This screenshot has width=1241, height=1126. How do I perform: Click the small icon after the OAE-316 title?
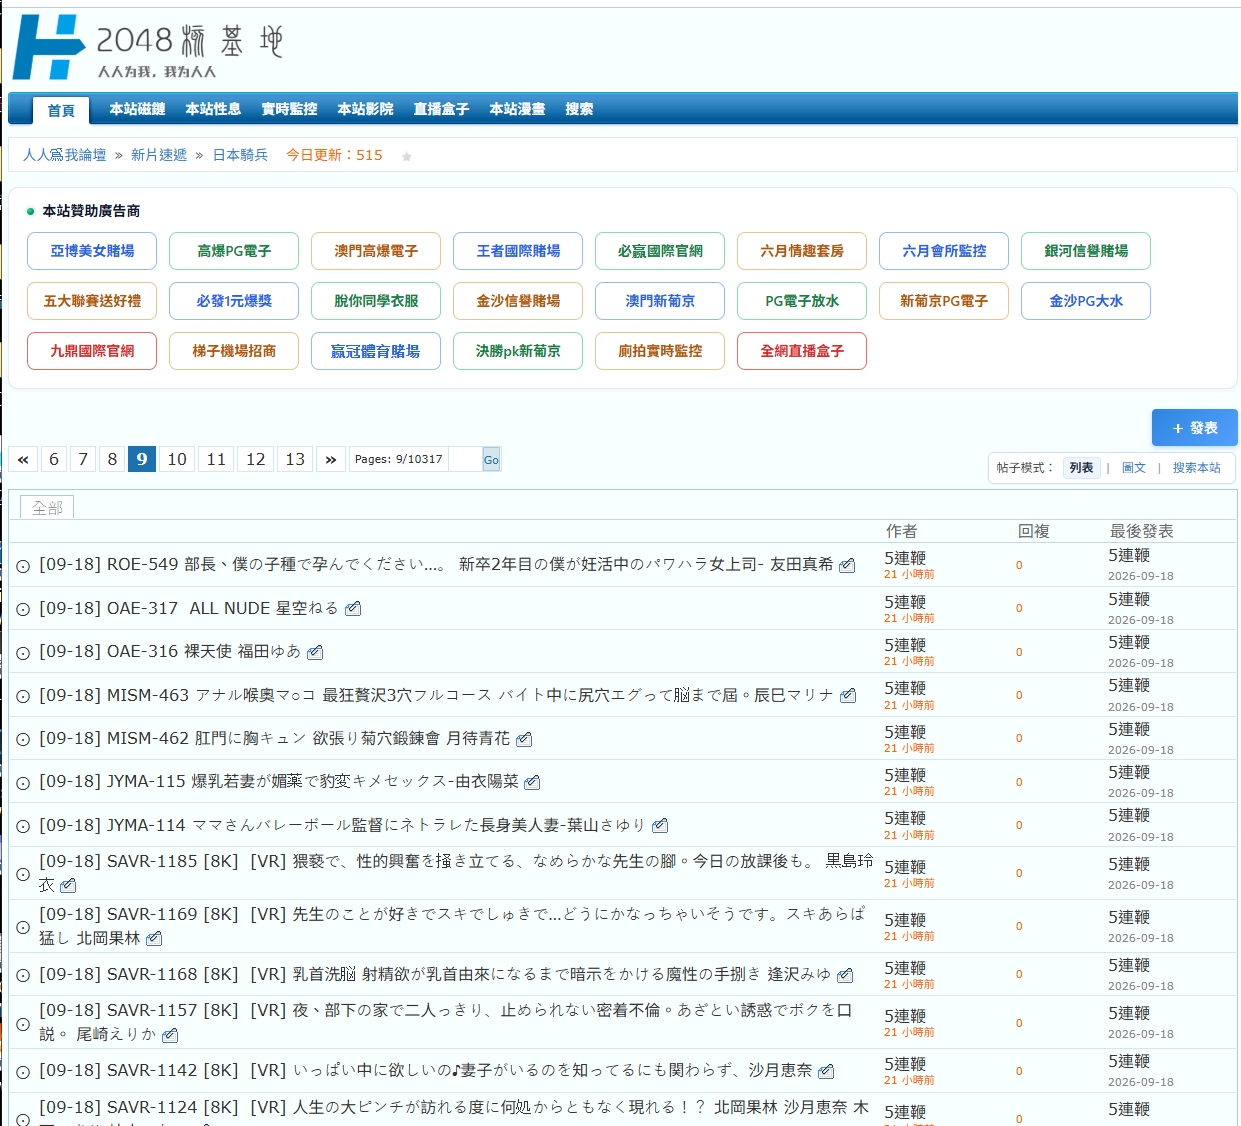coord(315,652)
